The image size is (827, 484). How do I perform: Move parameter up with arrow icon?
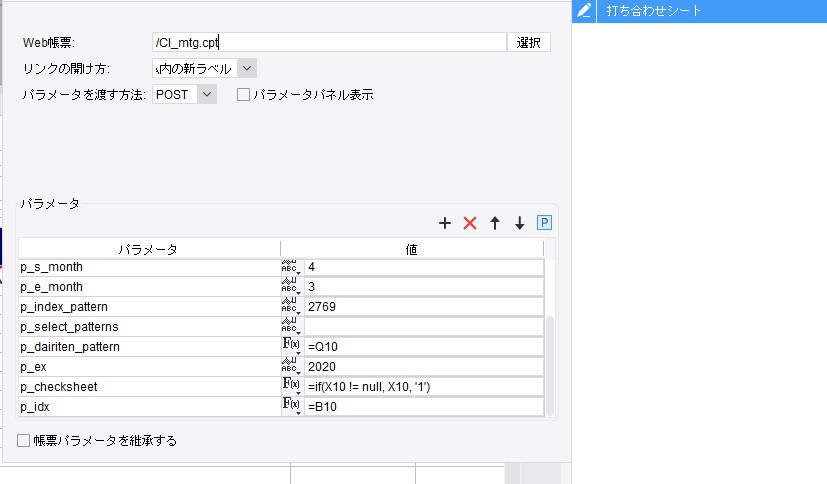(495, 223)
